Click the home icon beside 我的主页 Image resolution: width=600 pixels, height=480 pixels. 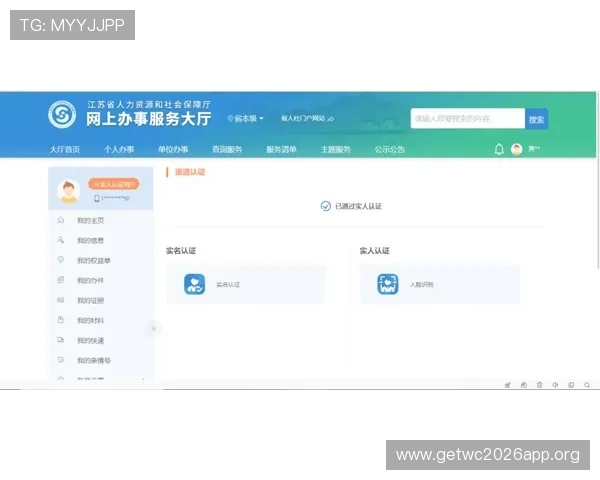(60, 220)
